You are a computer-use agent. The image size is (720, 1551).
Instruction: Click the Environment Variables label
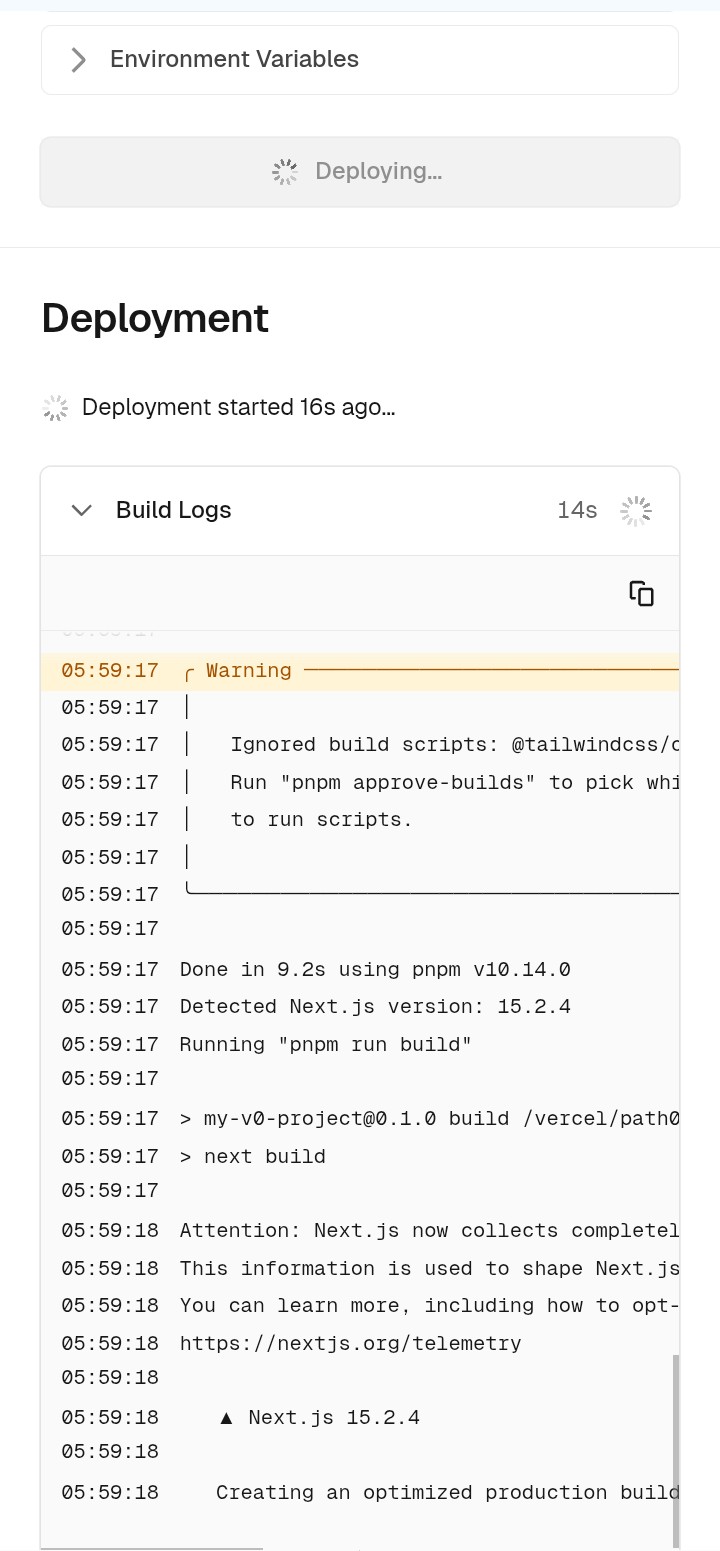click(234, 60)
